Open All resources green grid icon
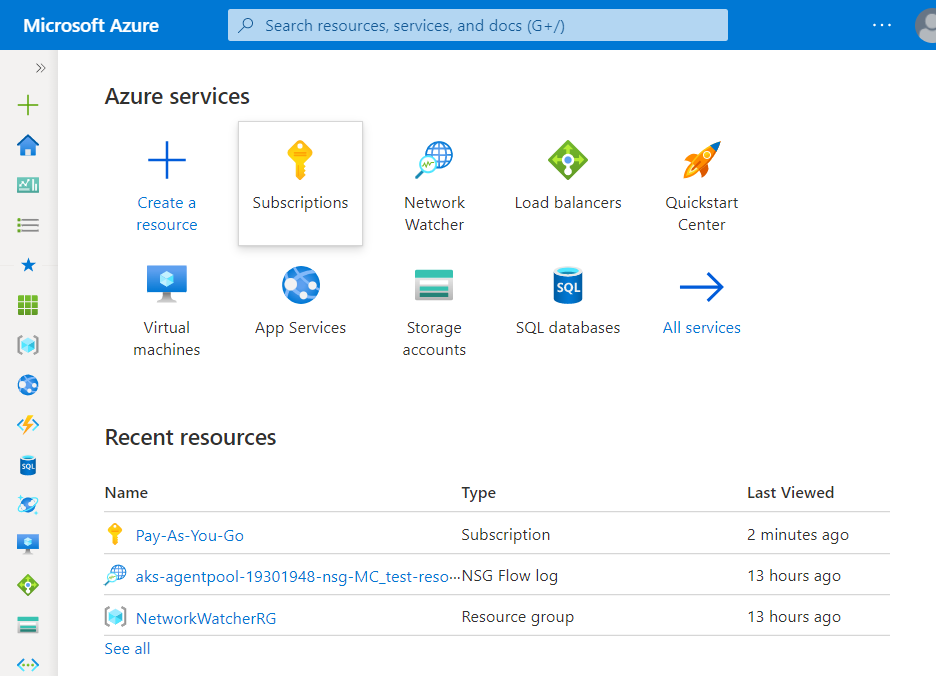Viewport: 936px width, 676px height. click(28, 305)
